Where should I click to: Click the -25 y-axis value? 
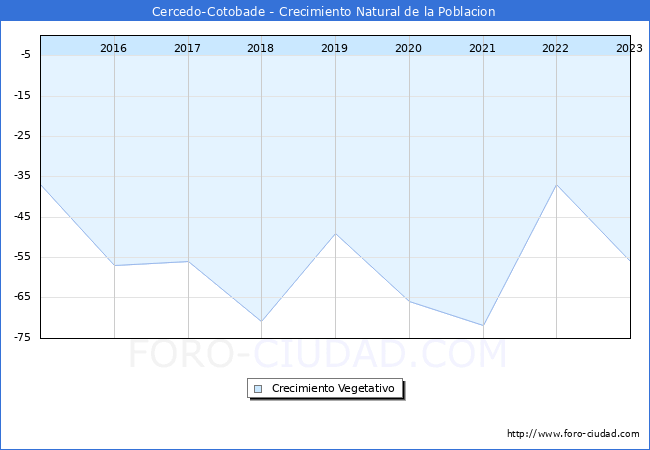pyautogui.click(x=22, y=135)
